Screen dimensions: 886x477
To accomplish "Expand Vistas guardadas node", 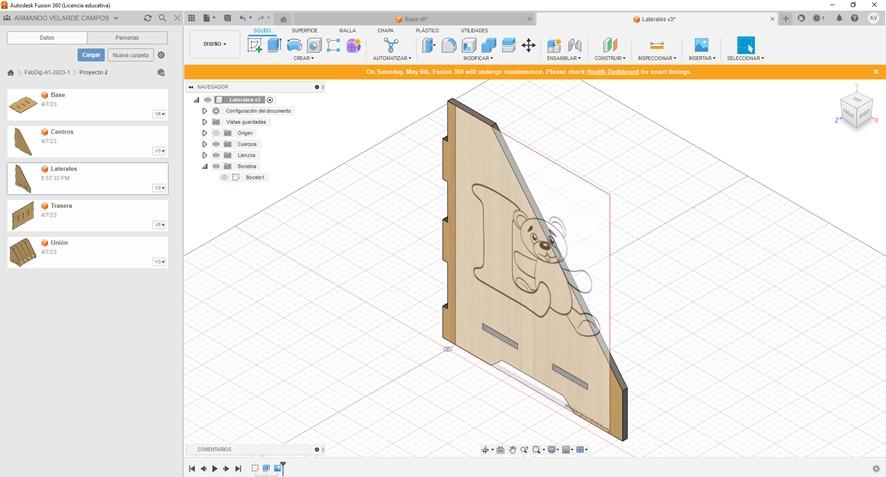I will click(x=205, y=122).
